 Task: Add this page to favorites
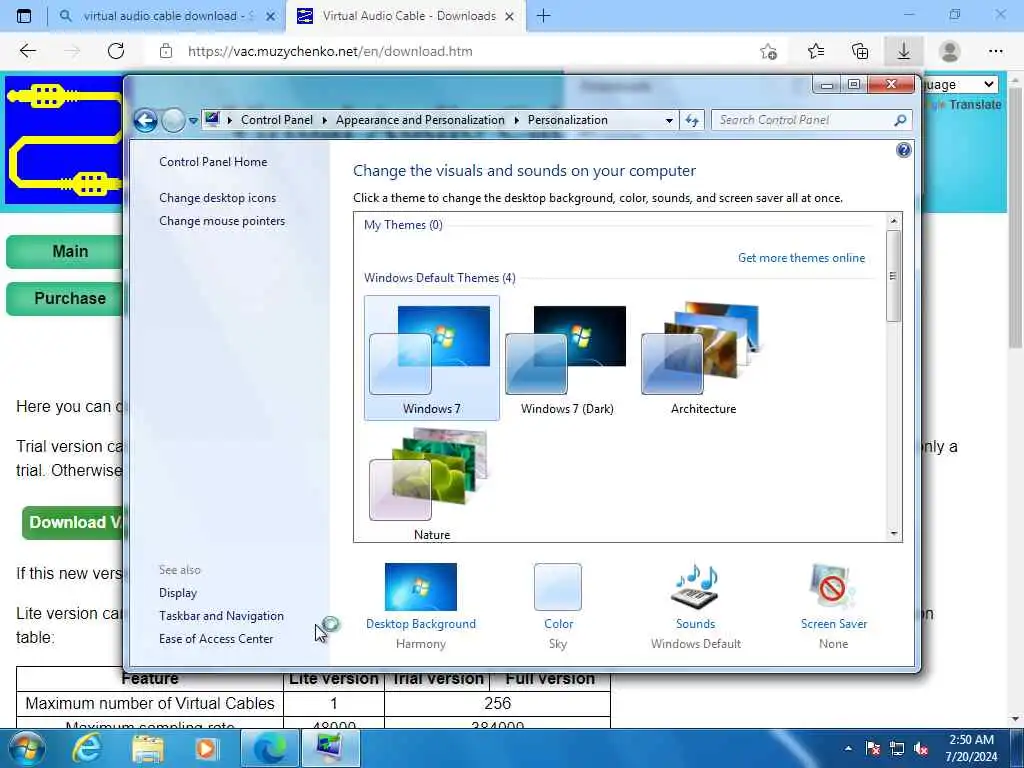[768, 51]
